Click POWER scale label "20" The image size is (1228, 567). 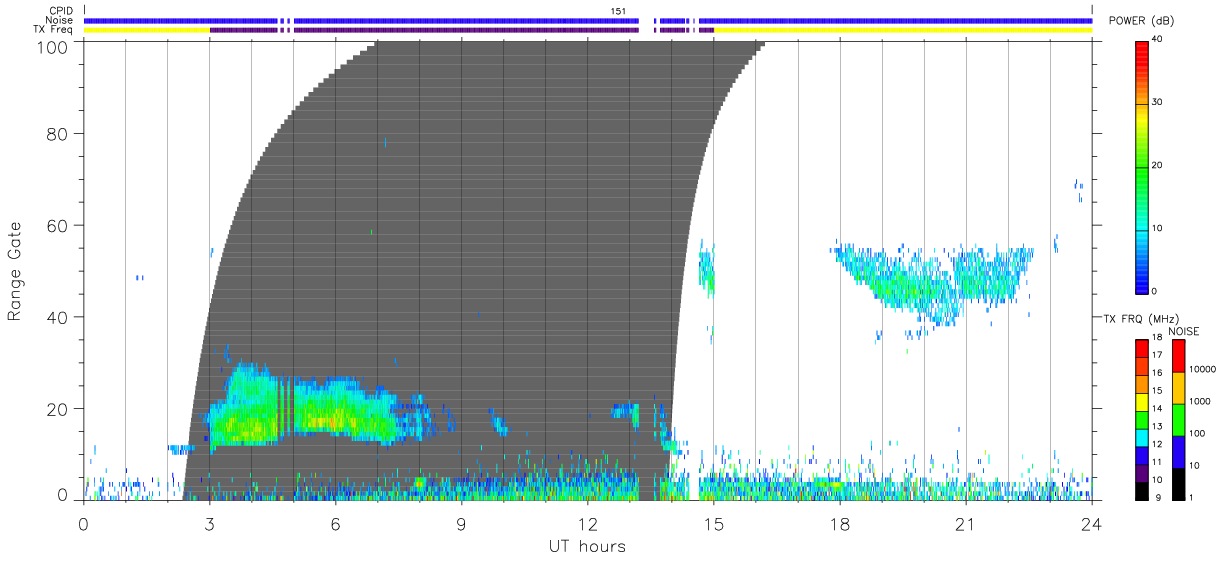tap(1158, 166)
